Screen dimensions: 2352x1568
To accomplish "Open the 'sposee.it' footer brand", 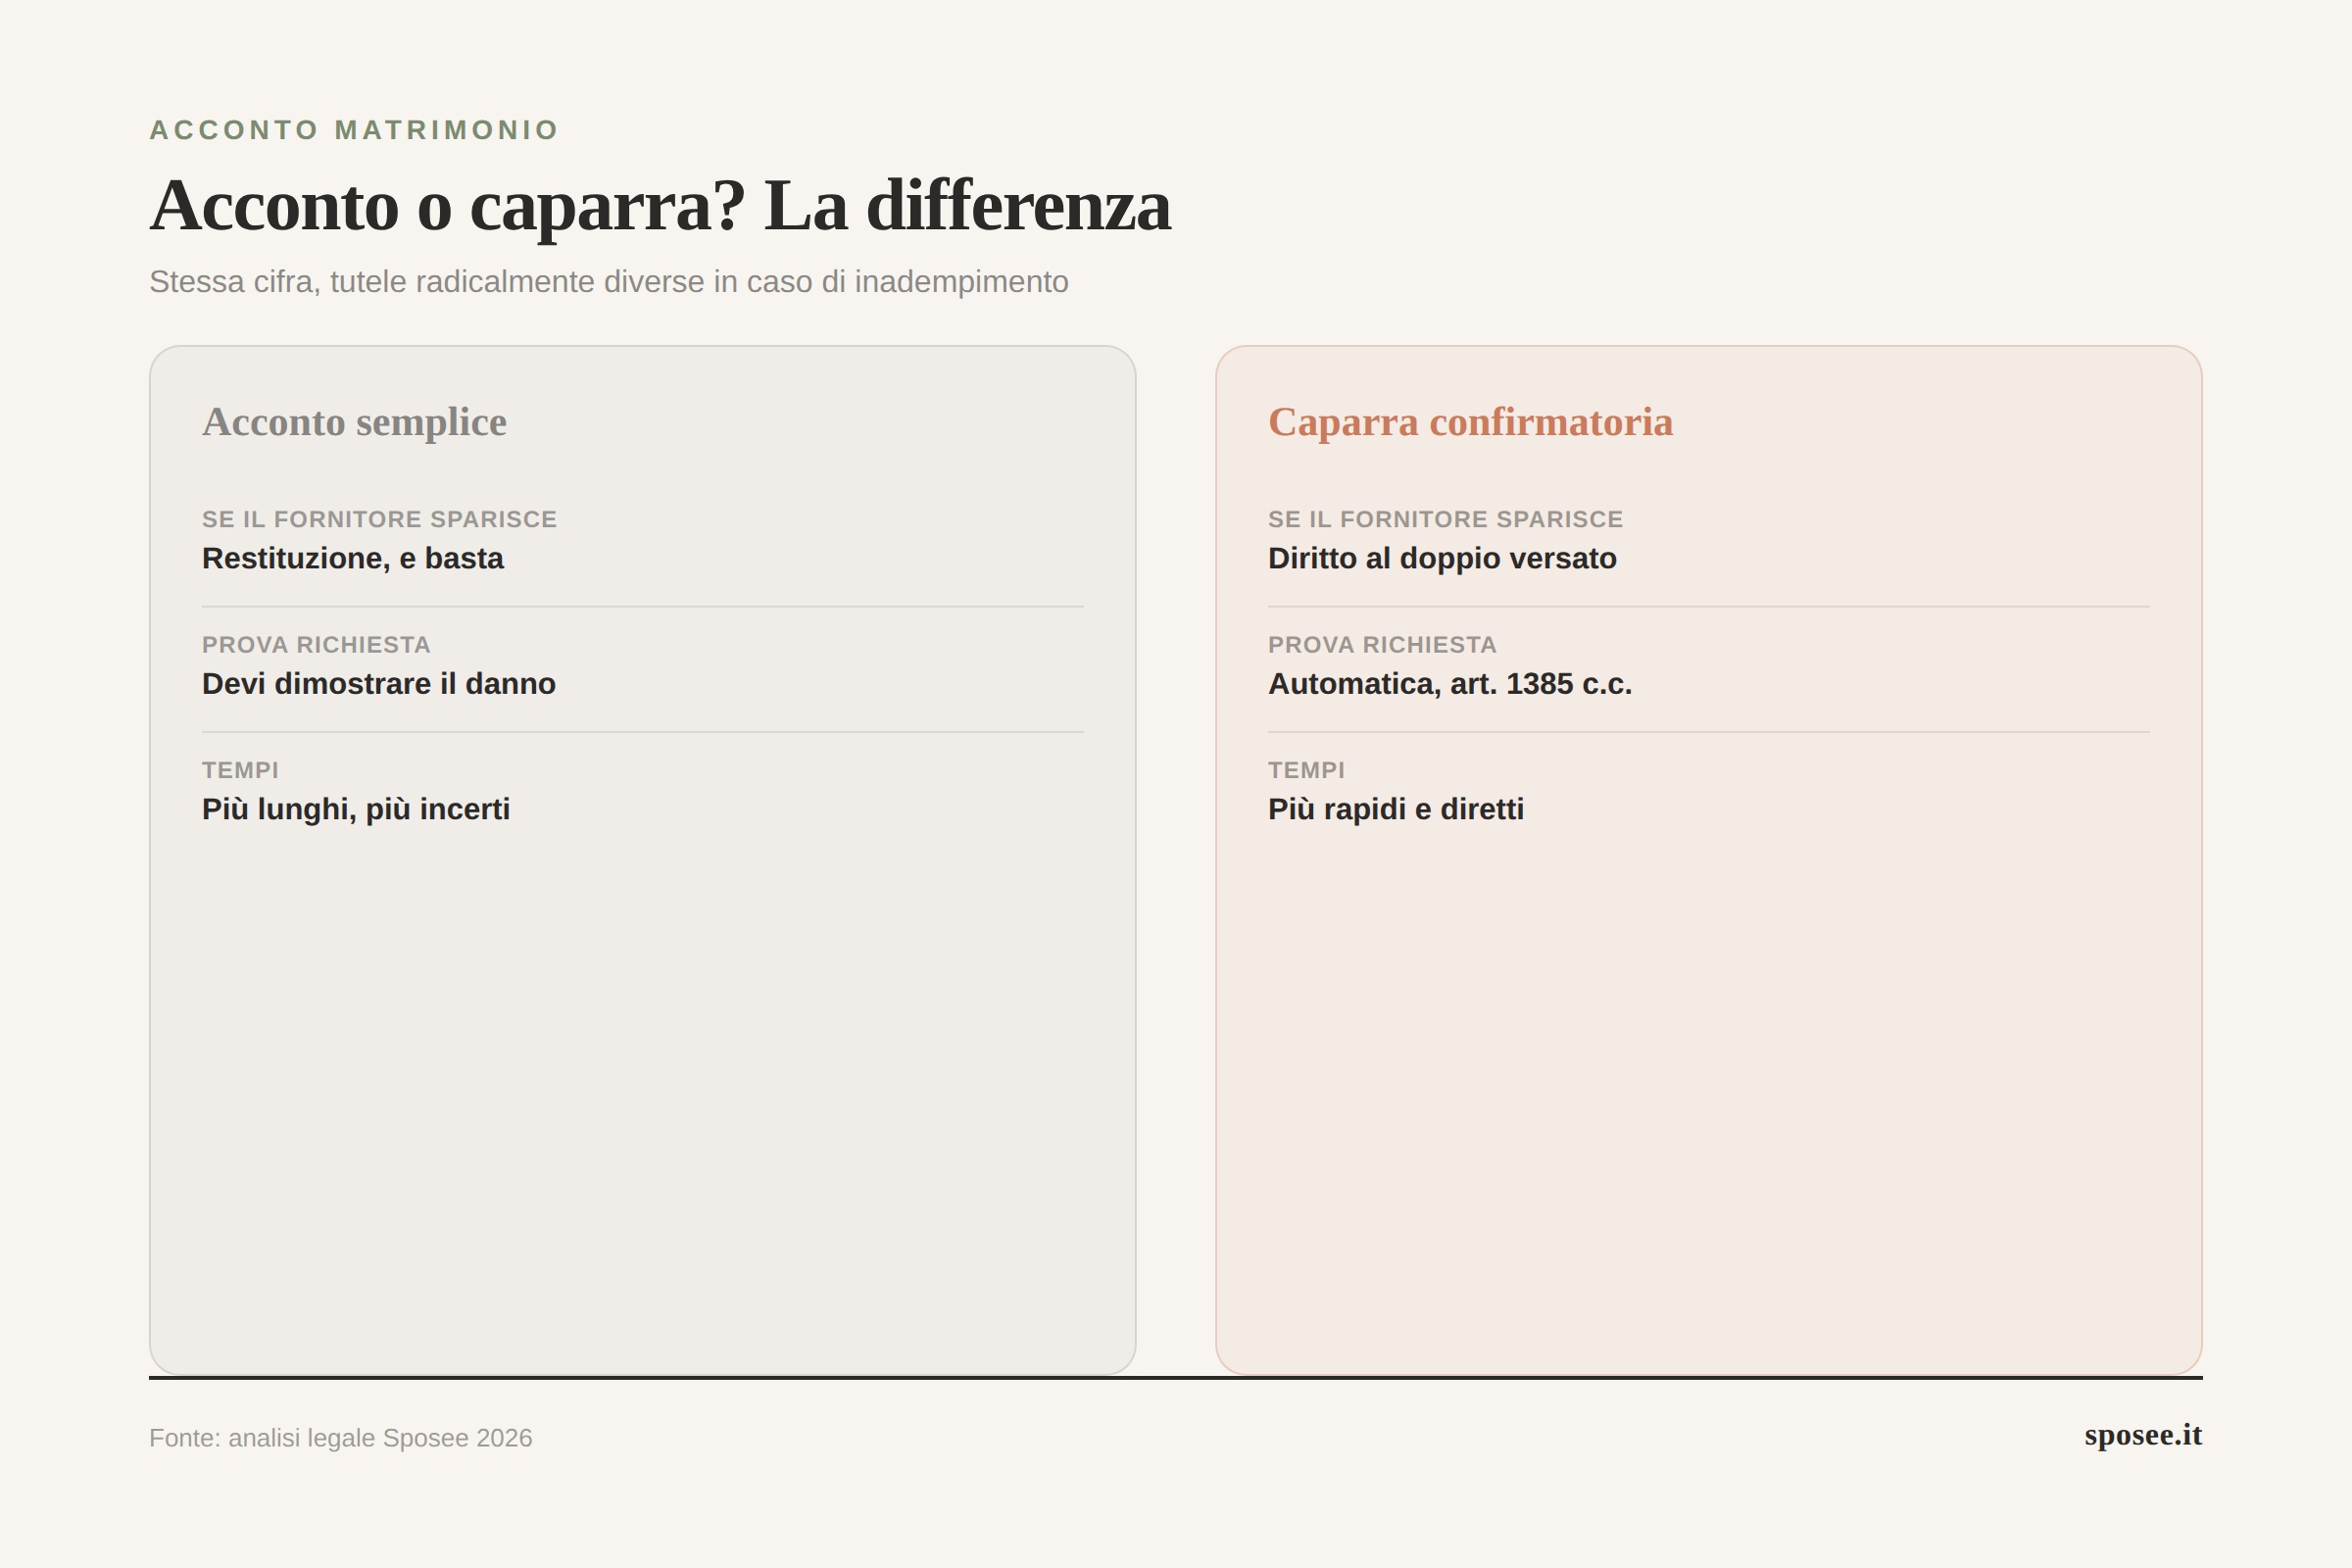I will tap(2143, 1435).
